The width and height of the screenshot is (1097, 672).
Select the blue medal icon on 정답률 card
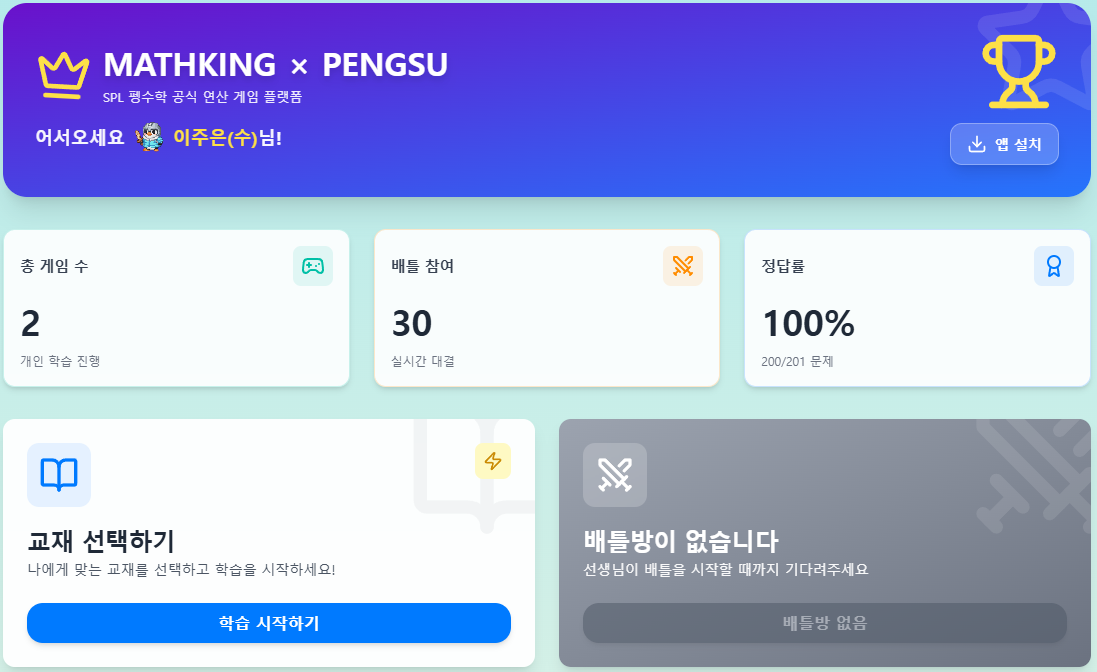(1054, 266)
